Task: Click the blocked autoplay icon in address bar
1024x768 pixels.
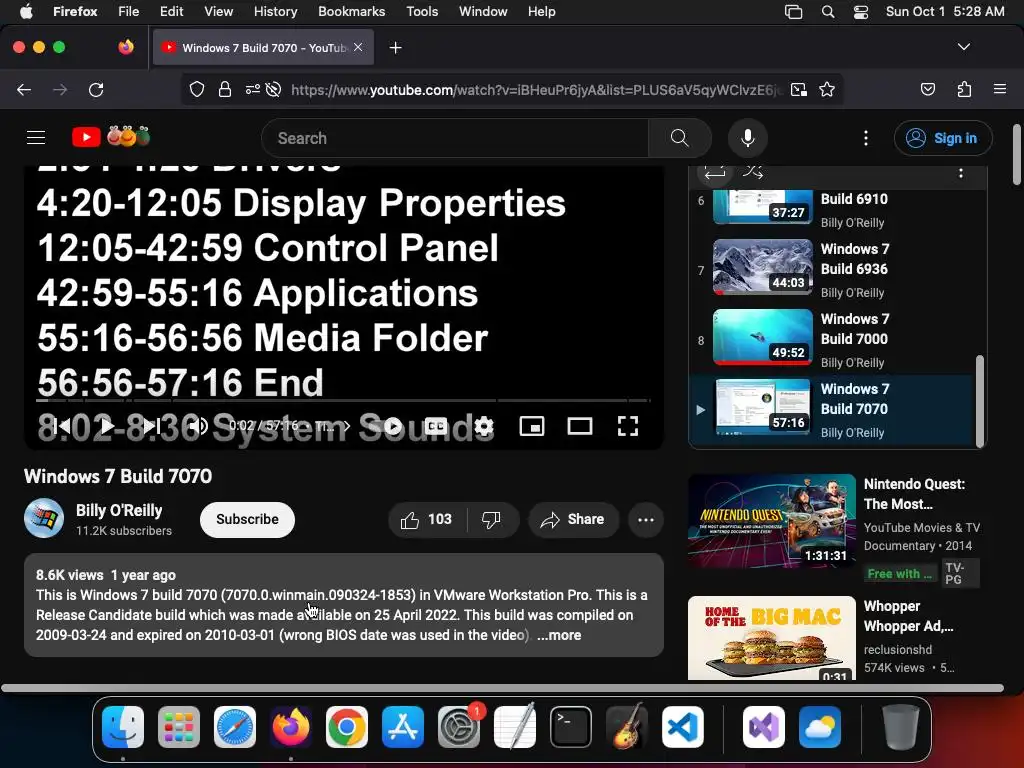Action: pyautogui.click(x=274, y=89)
